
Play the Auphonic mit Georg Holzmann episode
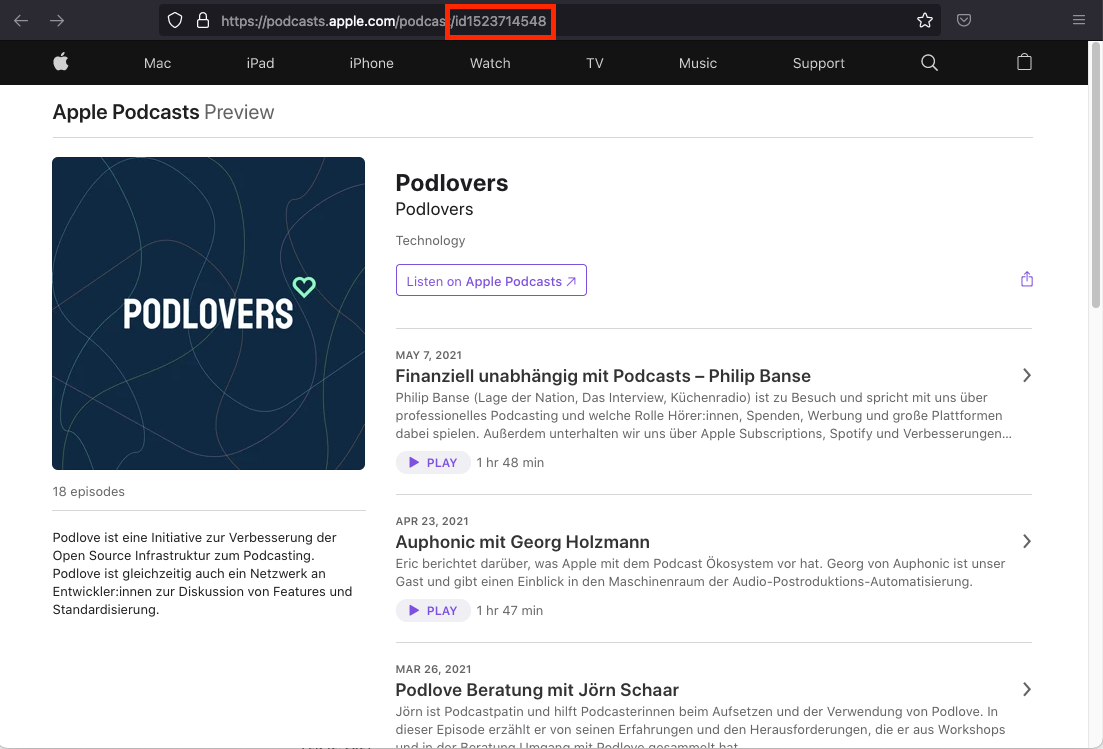click(433, 610)
